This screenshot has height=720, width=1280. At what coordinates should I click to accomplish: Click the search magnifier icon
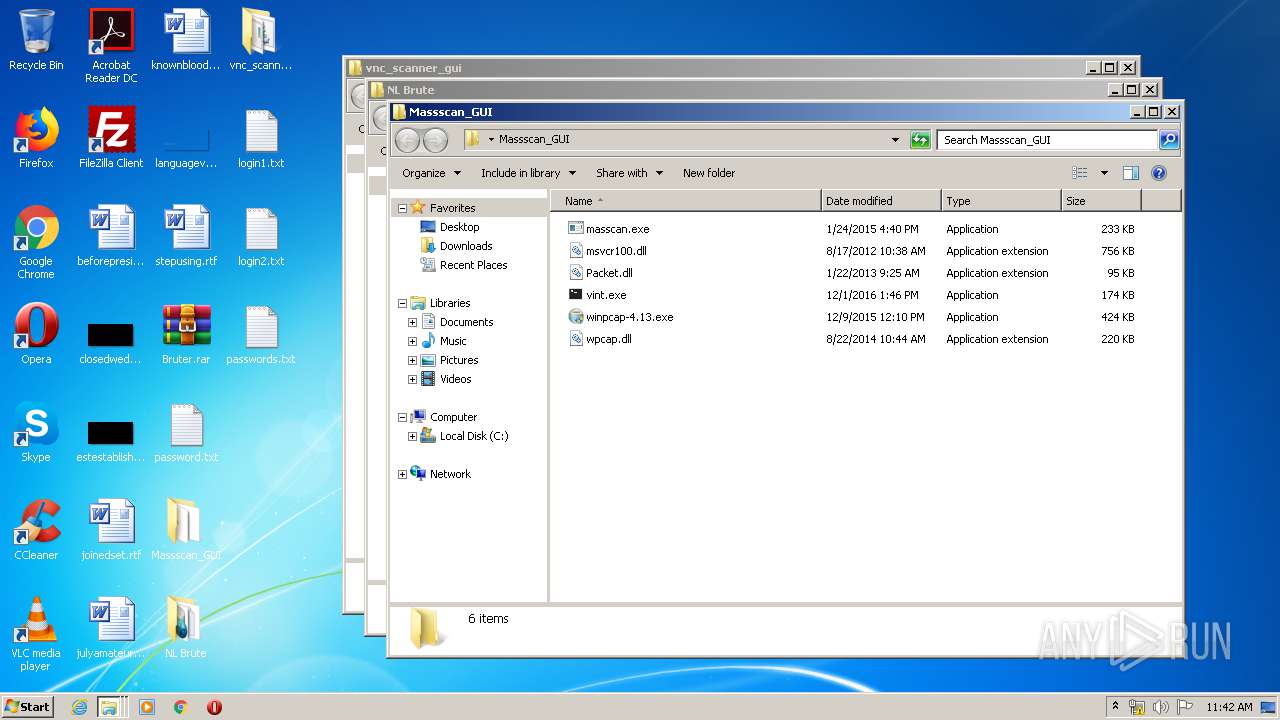click(1168, 140)
